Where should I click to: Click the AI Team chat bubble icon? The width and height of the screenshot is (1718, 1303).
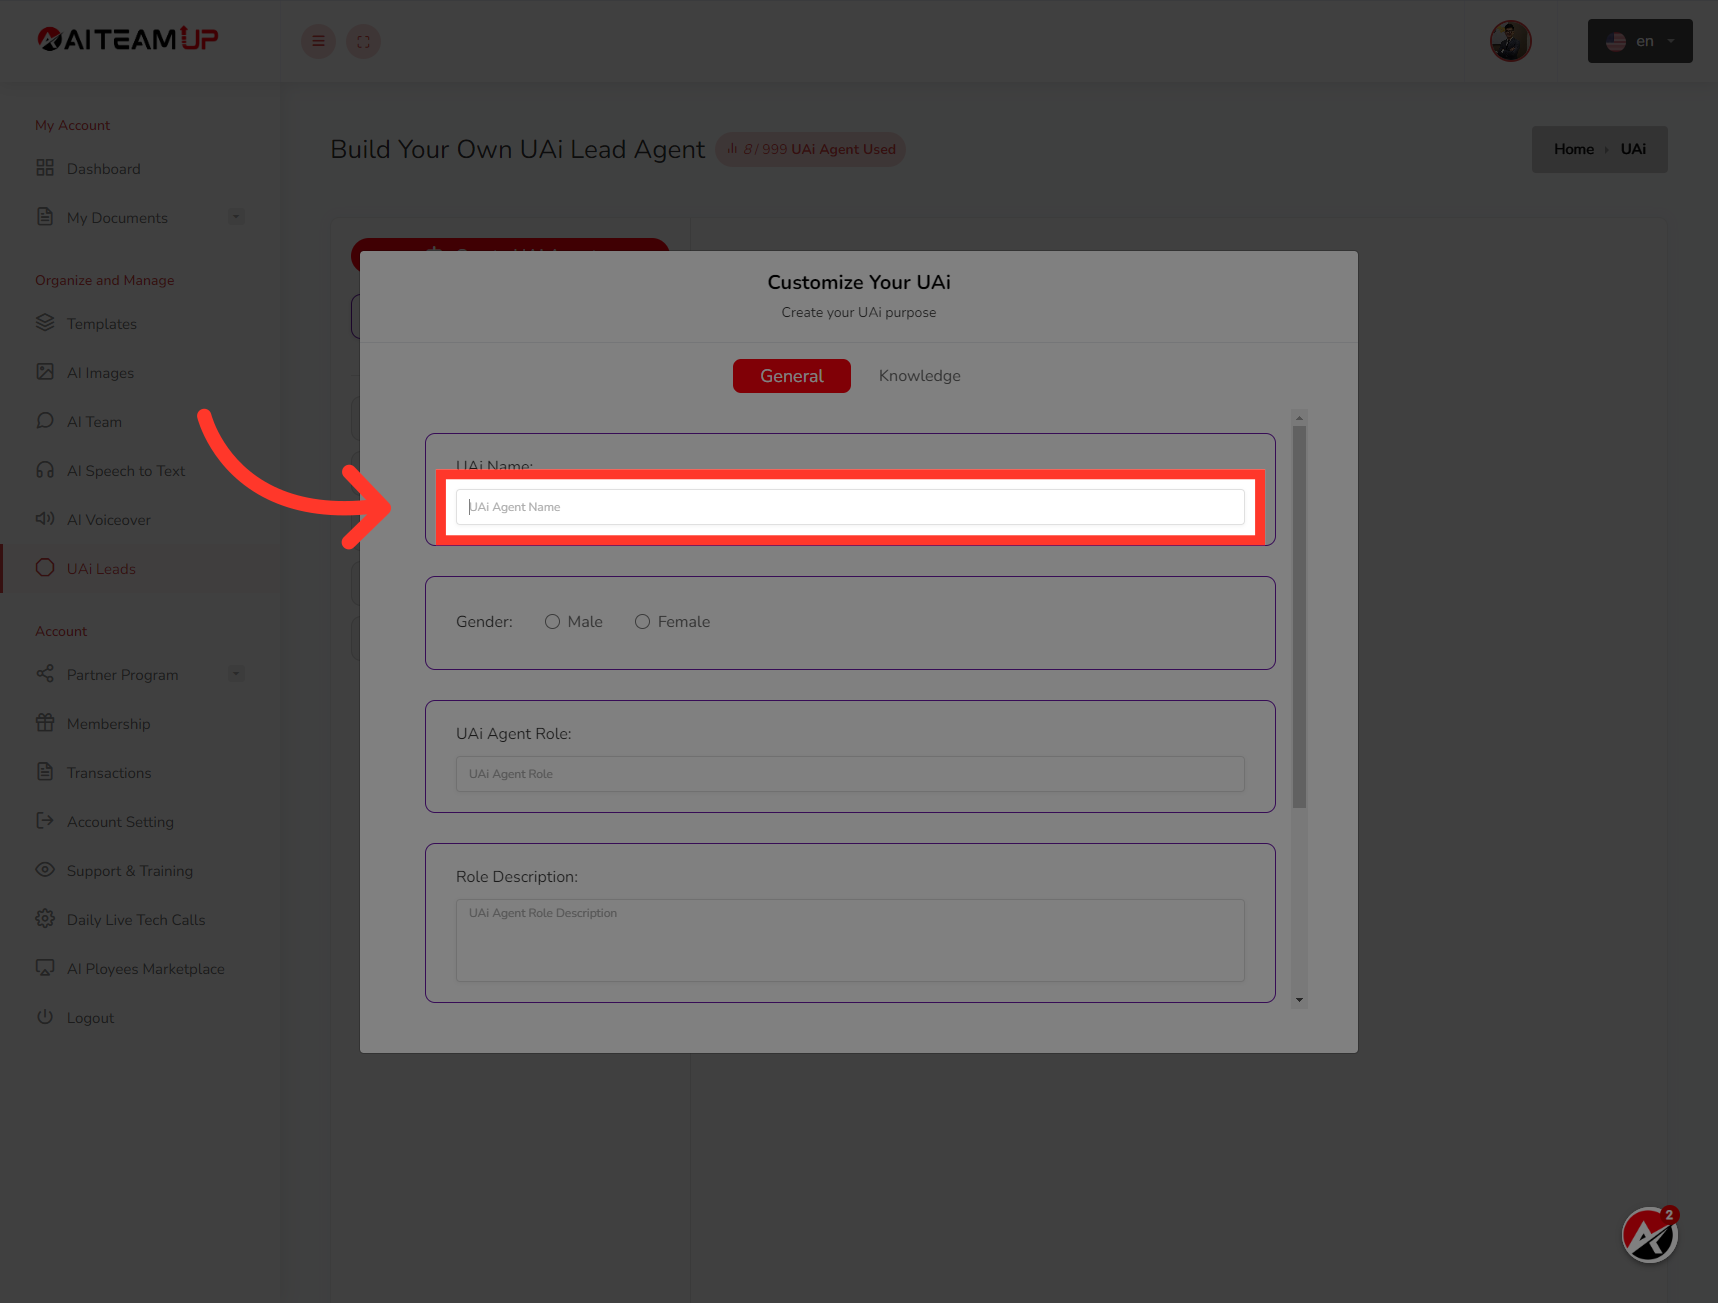point(45,421)
